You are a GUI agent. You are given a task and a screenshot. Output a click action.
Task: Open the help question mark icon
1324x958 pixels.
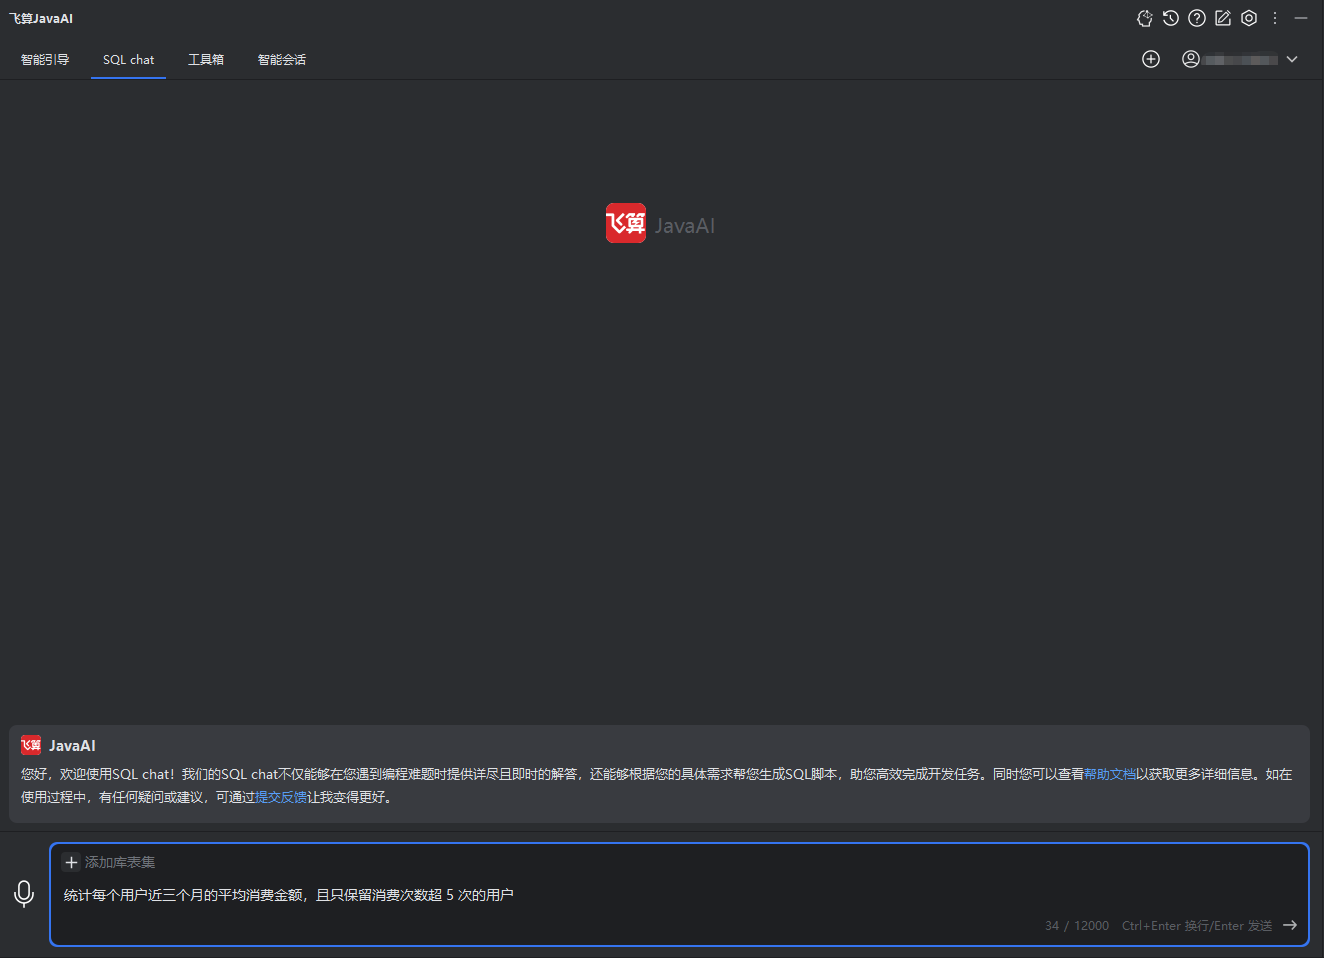pos(1197,18)
